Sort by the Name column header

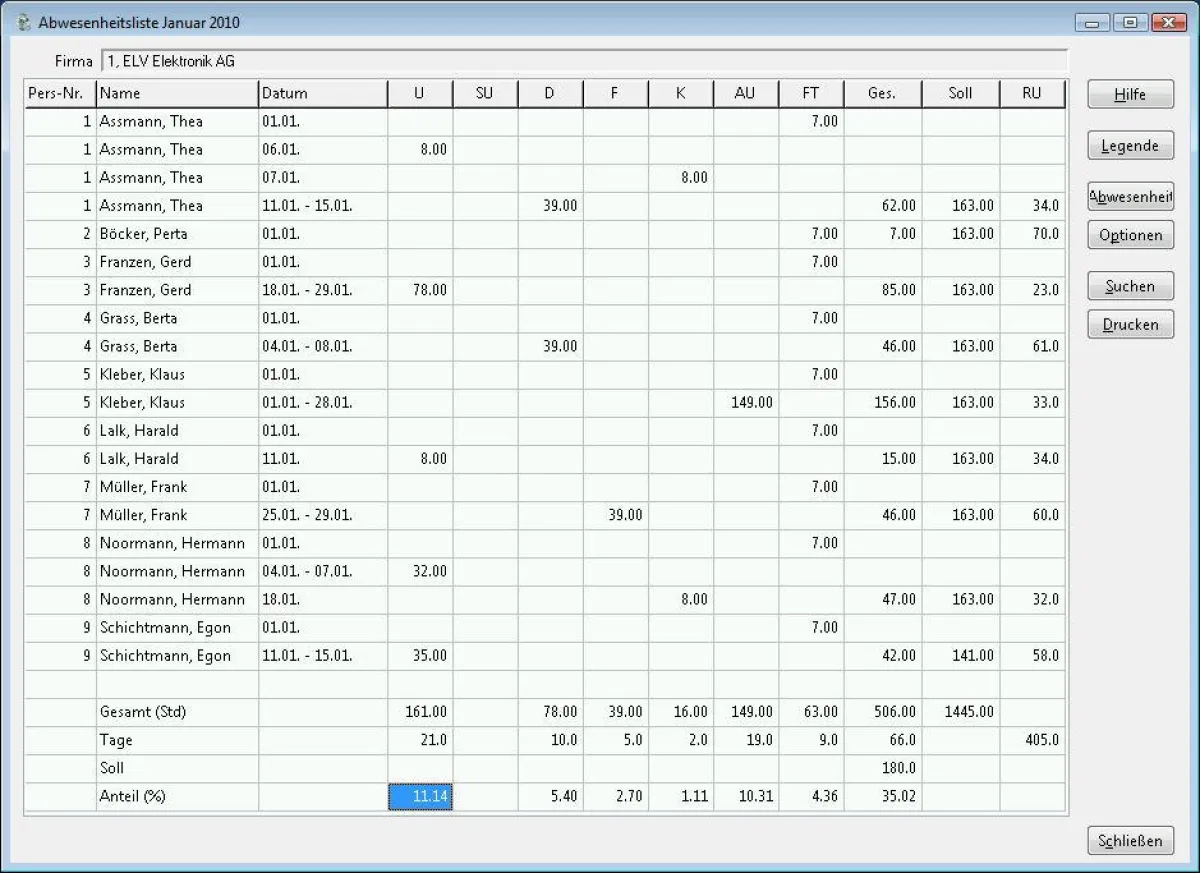pyautogui.click(x=177, y=93)
